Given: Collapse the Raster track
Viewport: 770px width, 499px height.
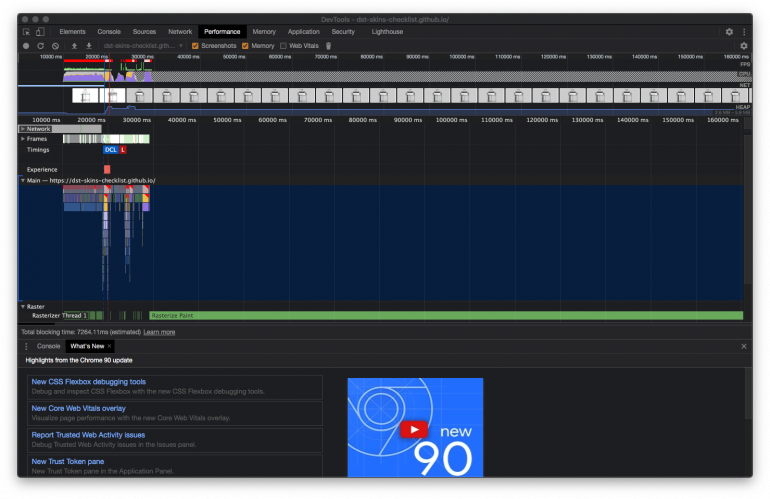Looking at the screenshot, I should point(23,306).
